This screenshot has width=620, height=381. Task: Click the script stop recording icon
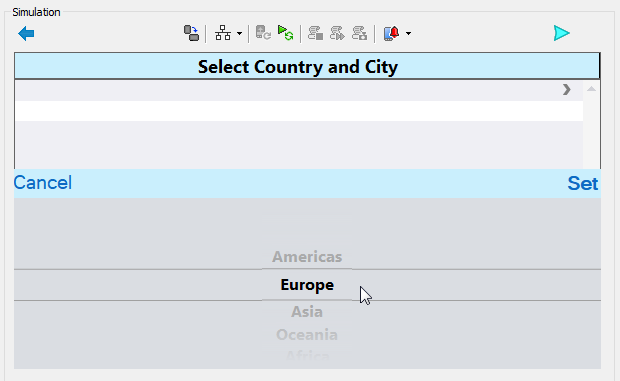coord(316,33)
